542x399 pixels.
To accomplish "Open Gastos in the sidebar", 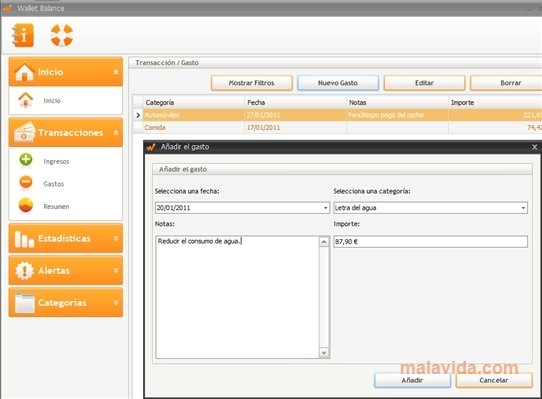I will point(54,184).
